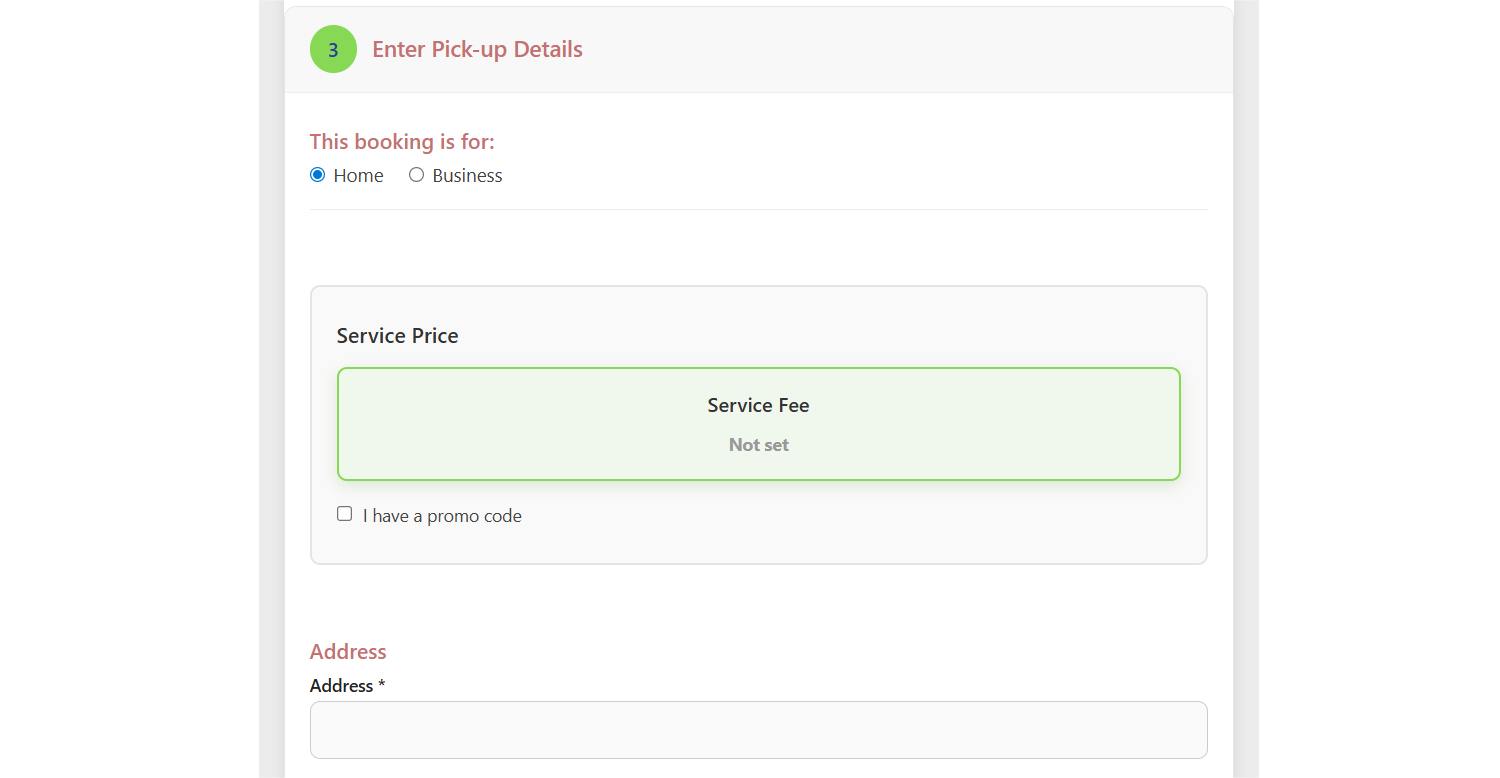Screen dimensions: 1500x778
Task: Click the green step 3 circle badge
Action: coord(333,49)
